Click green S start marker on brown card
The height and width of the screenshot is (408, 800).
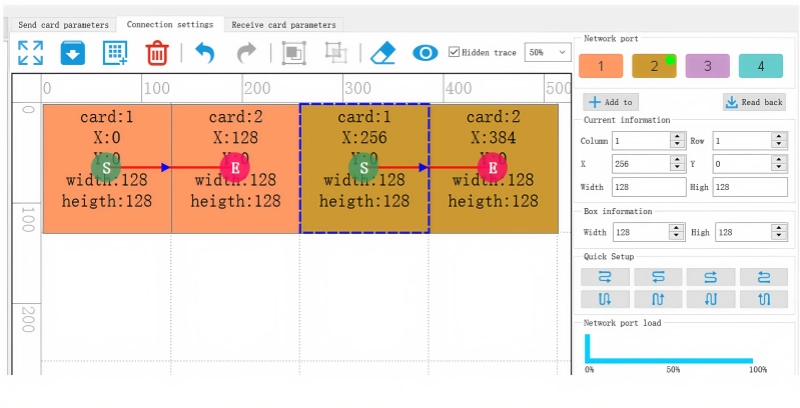coord(364,167)
